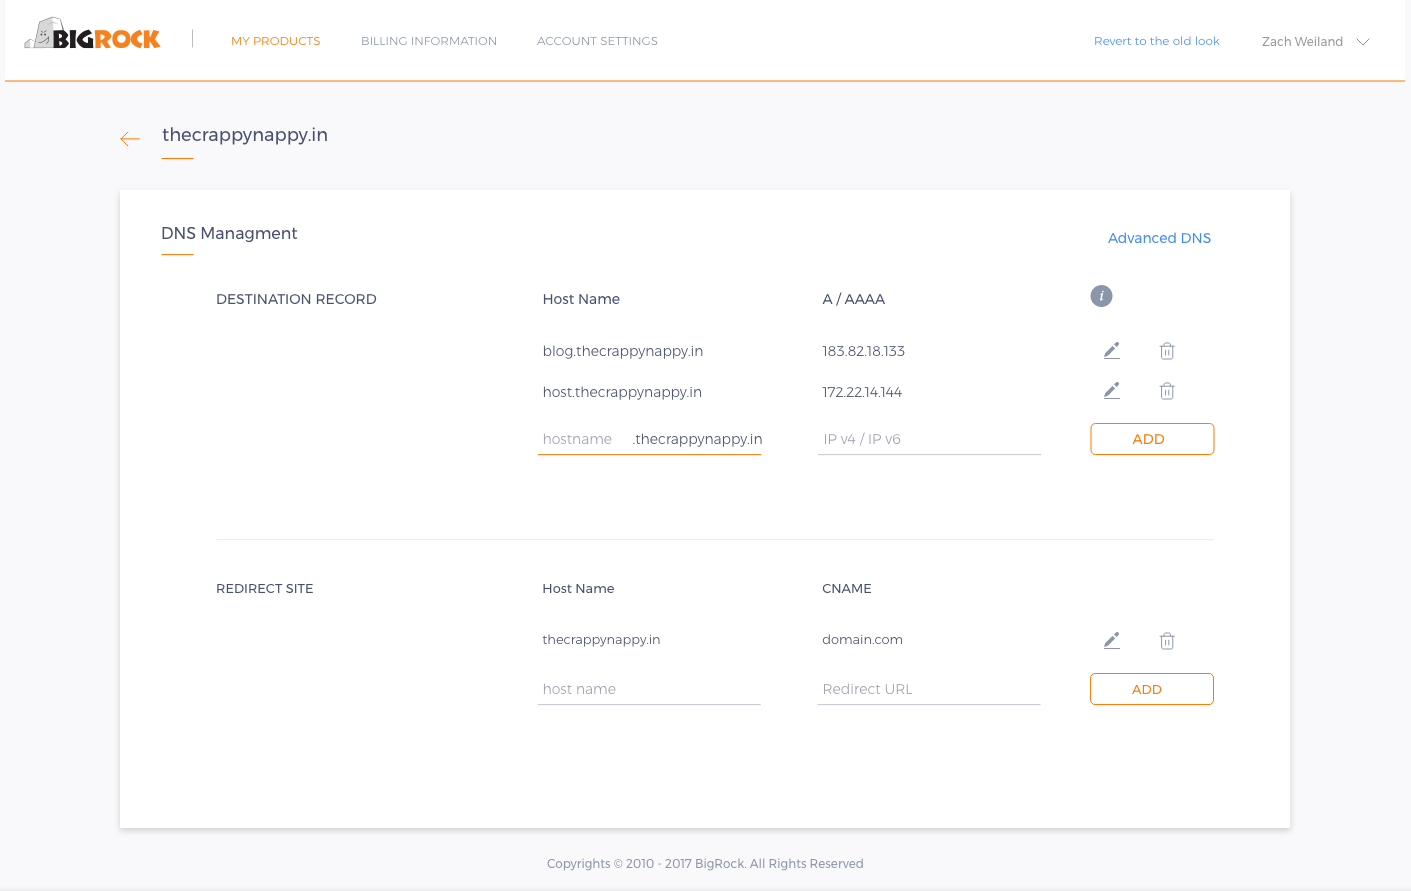This screenshot has height=891, width=1411.
Task: Select the IP address 183.82.18.133
Action: tap(863, 351)
